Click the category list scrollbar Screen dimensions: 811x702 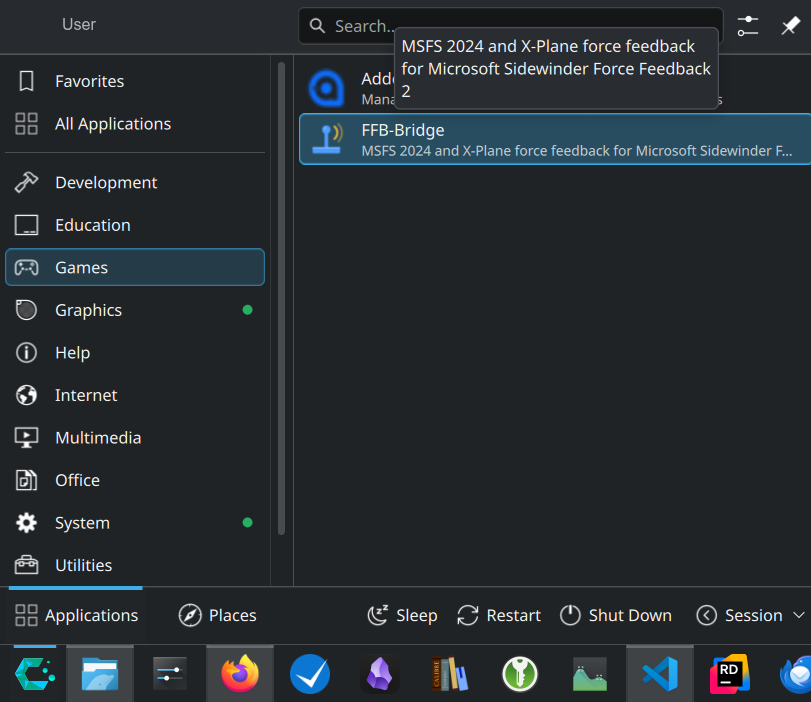pos(281,300)
